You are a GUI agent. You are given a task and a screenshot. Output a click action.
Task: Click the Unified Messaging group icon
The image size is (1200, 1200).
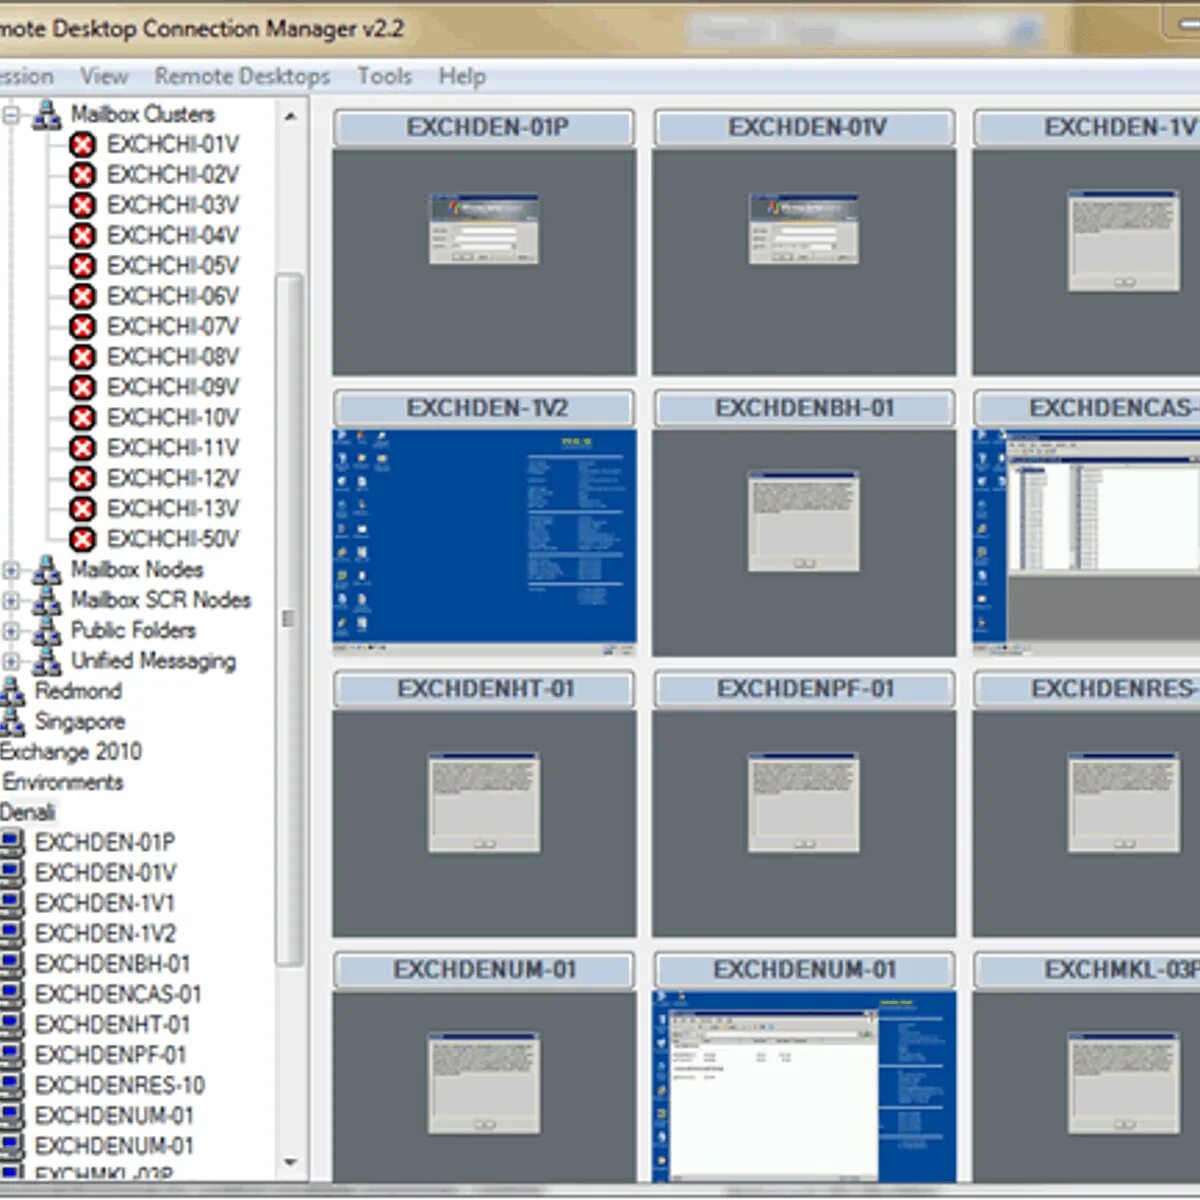coord(47,661)
